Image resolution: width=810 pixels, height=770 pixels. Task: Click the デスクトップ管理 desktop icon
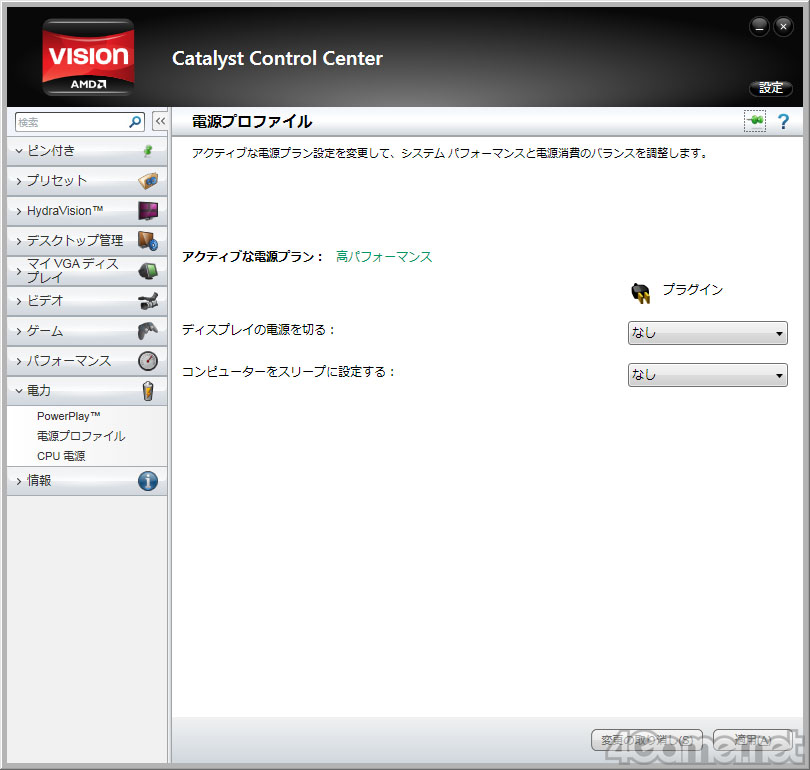click(148, 241)
